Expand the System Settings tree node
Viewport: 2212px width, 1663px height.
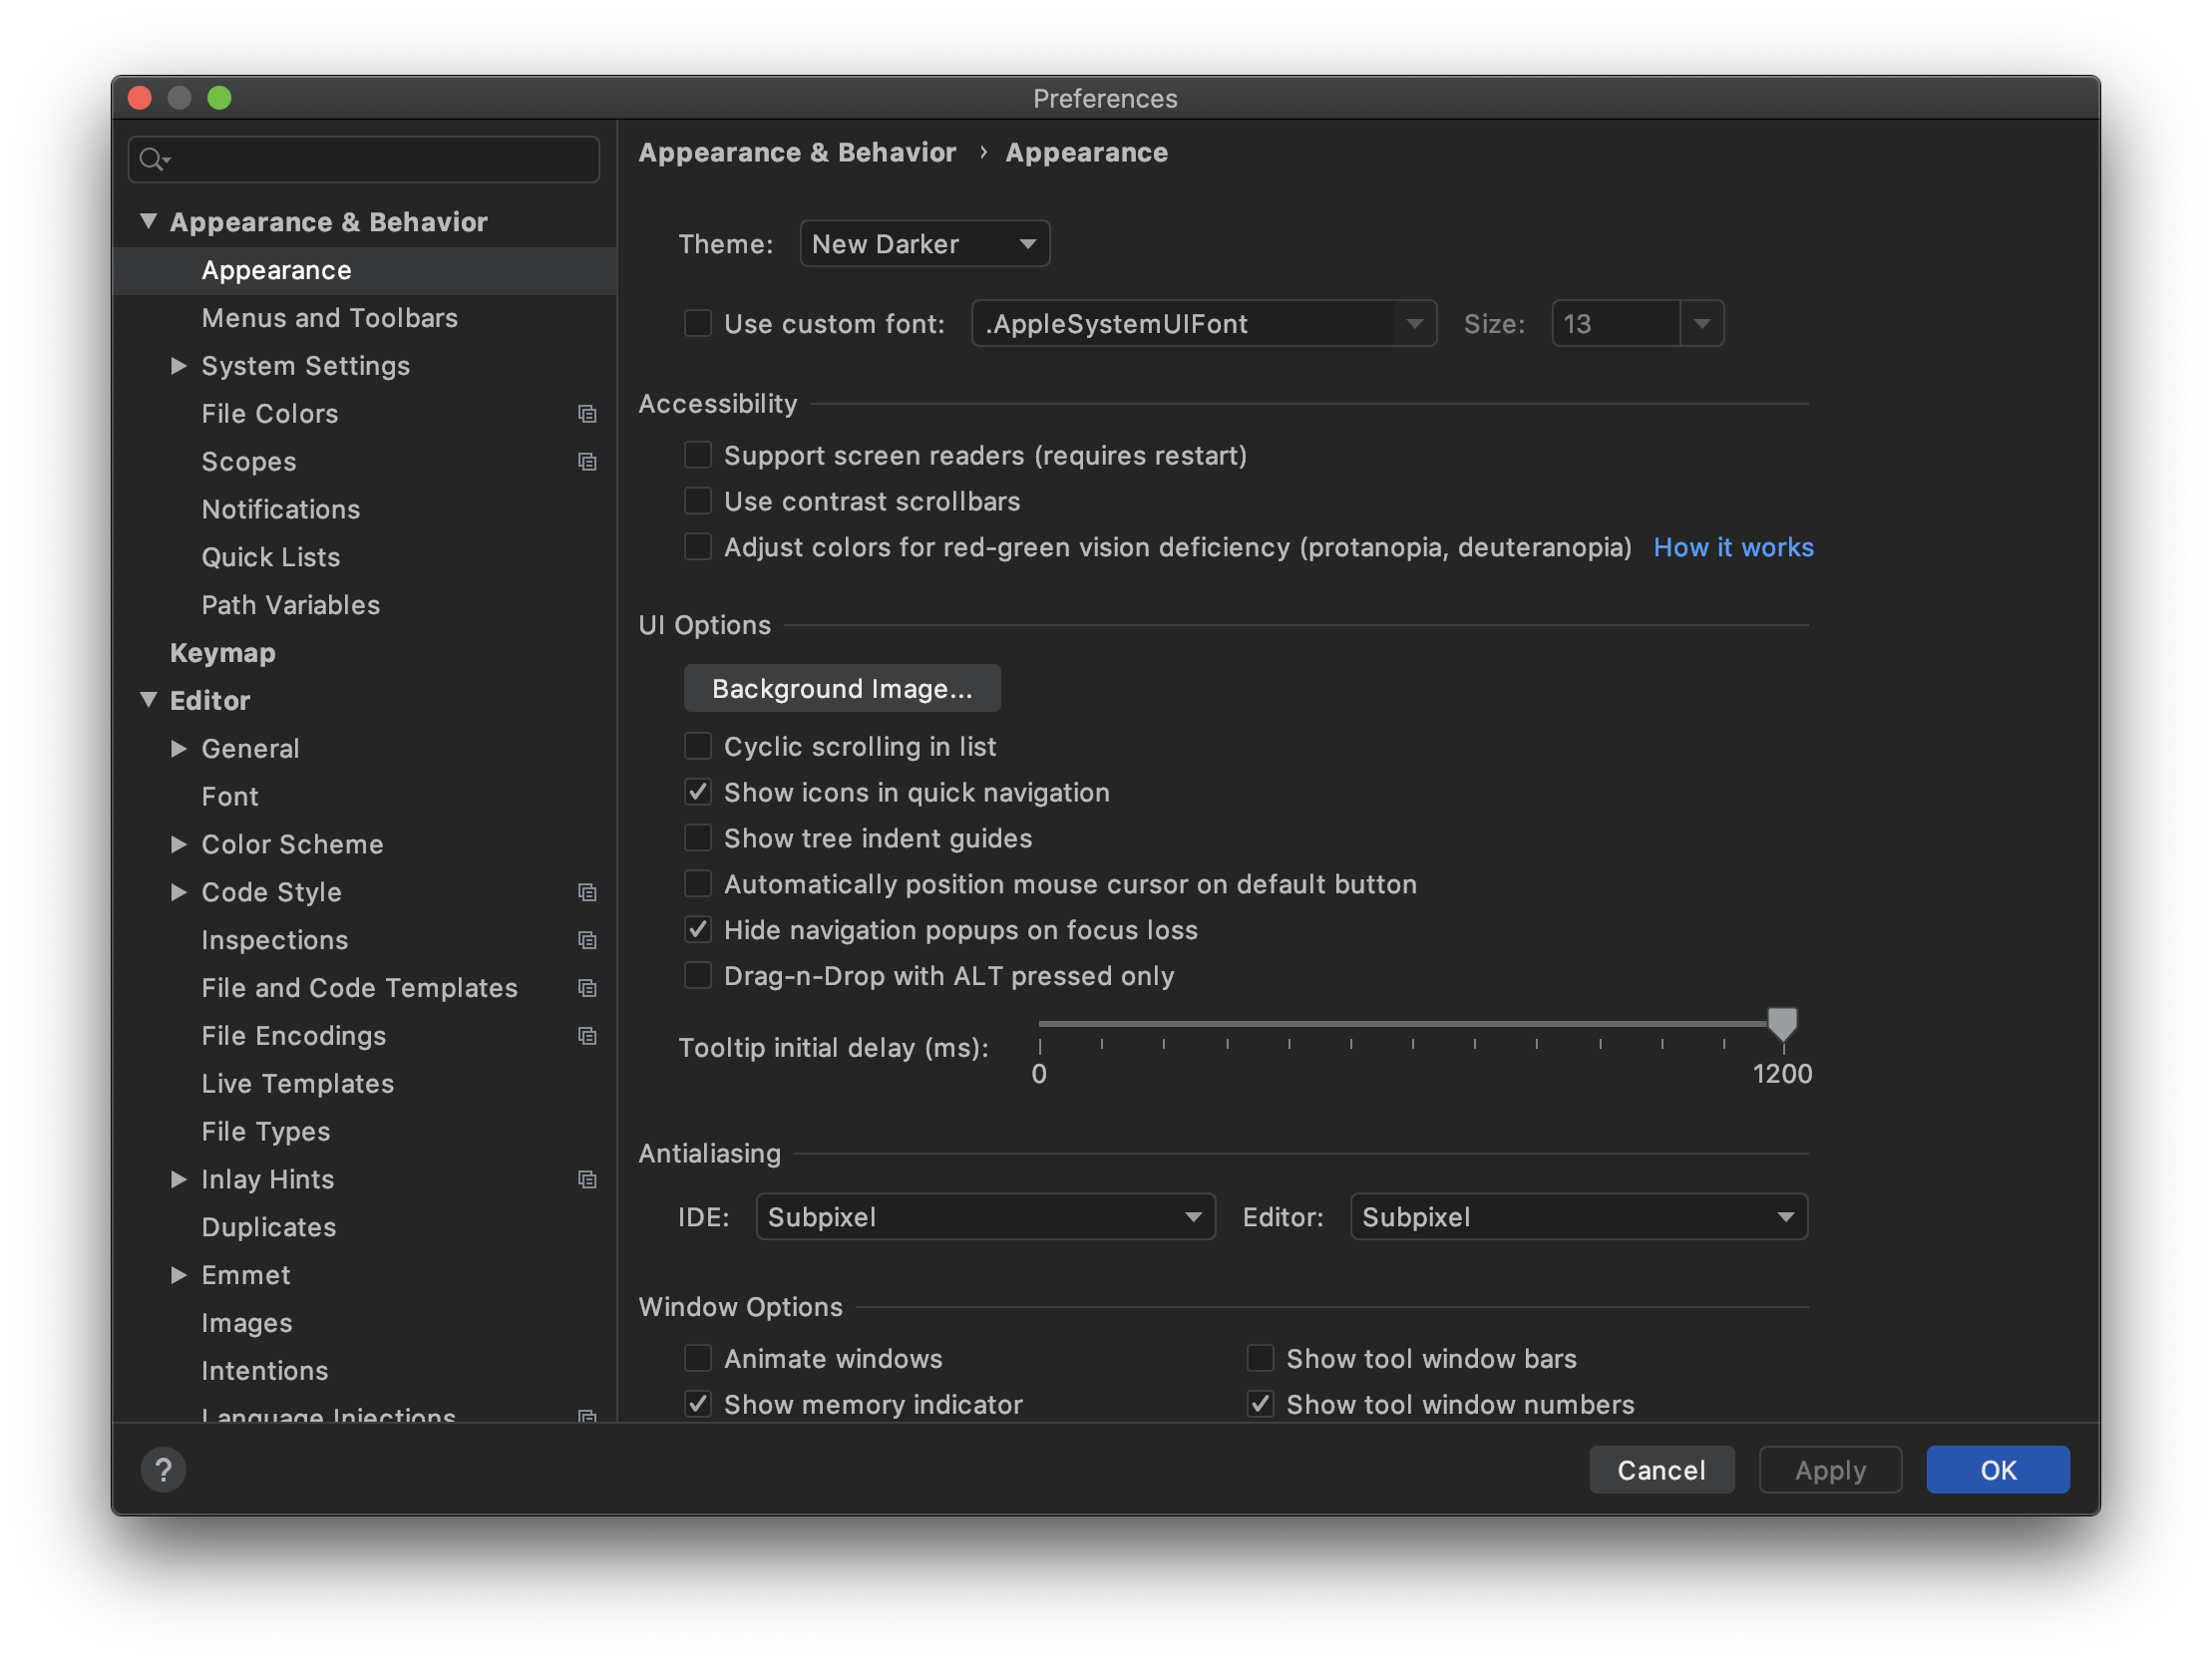pos(179,366)
